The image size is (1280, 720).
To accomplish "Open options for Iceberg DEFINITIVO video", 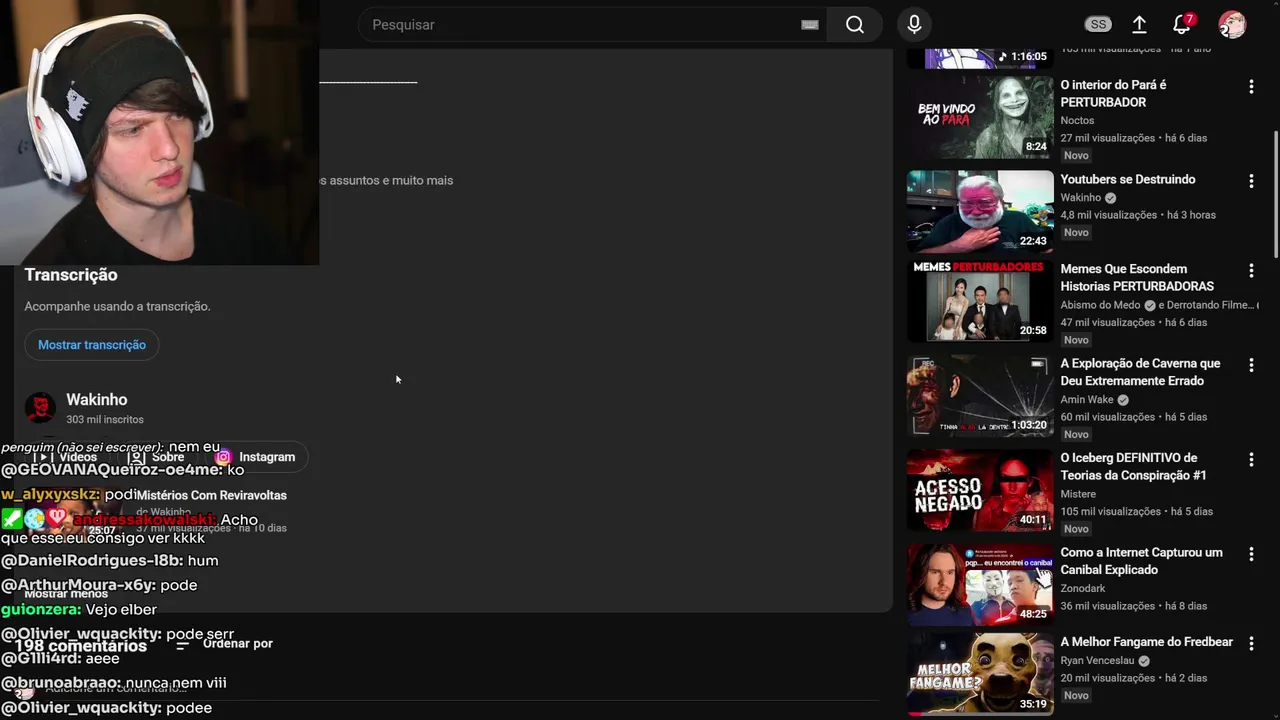I will coord(1251,460).
